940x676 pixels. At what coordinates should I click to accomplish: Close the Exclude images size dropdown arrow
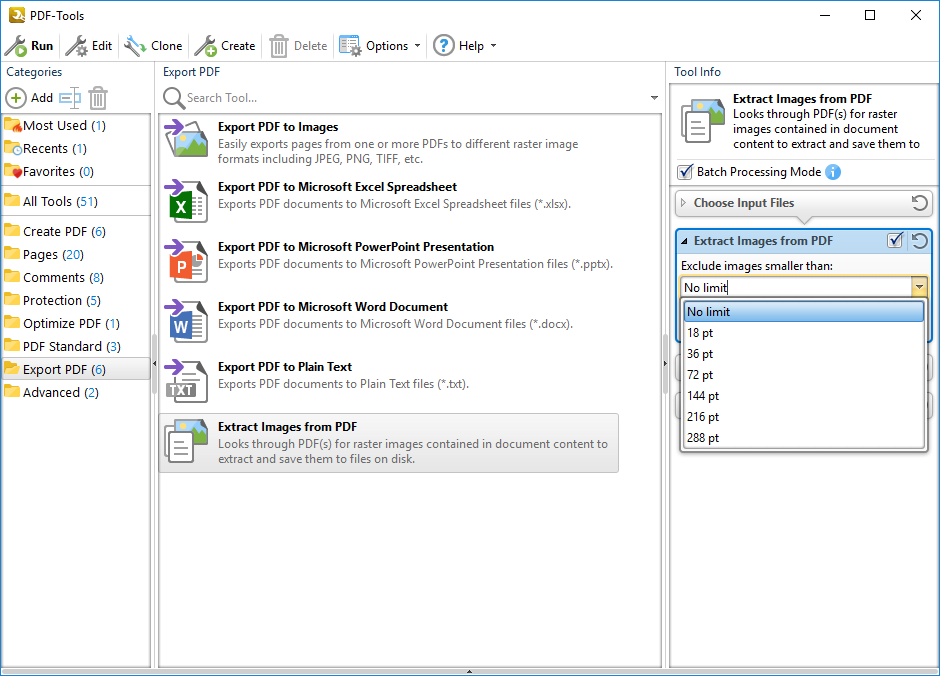pos(918,288)
